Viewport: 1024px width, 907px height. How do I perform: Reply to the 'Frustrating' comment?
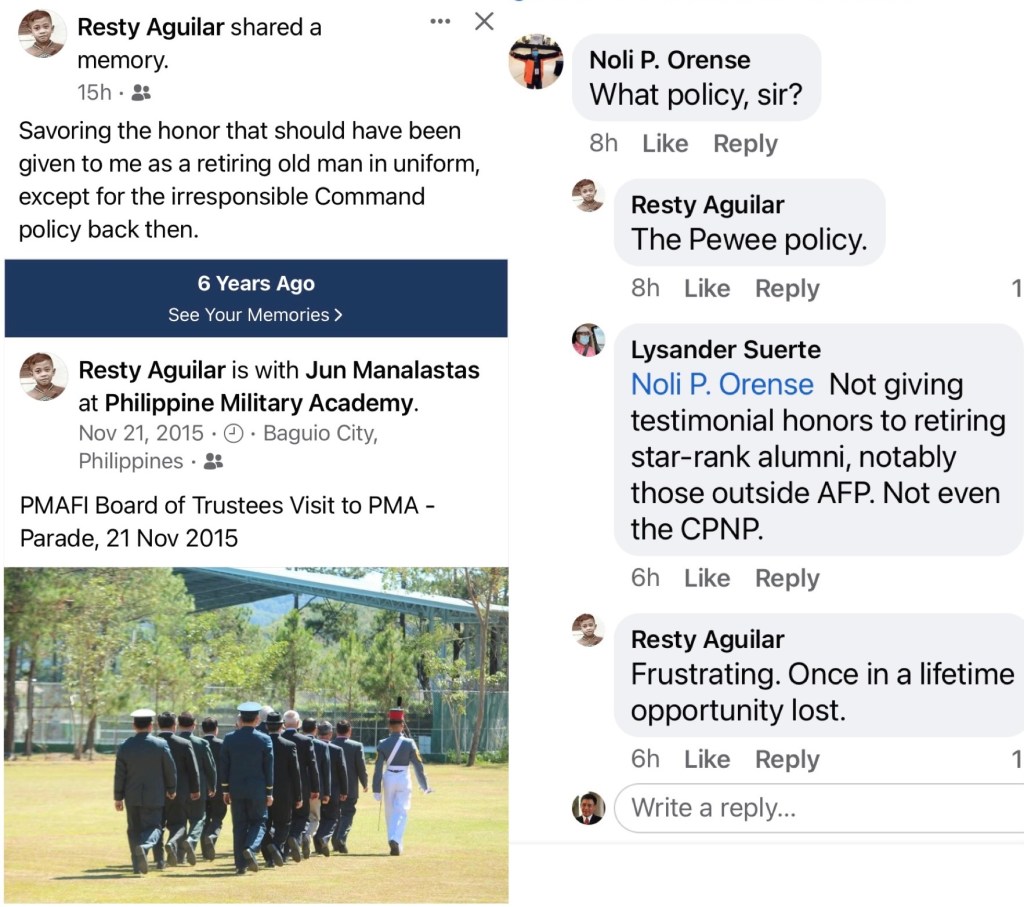tap(787, 760)
